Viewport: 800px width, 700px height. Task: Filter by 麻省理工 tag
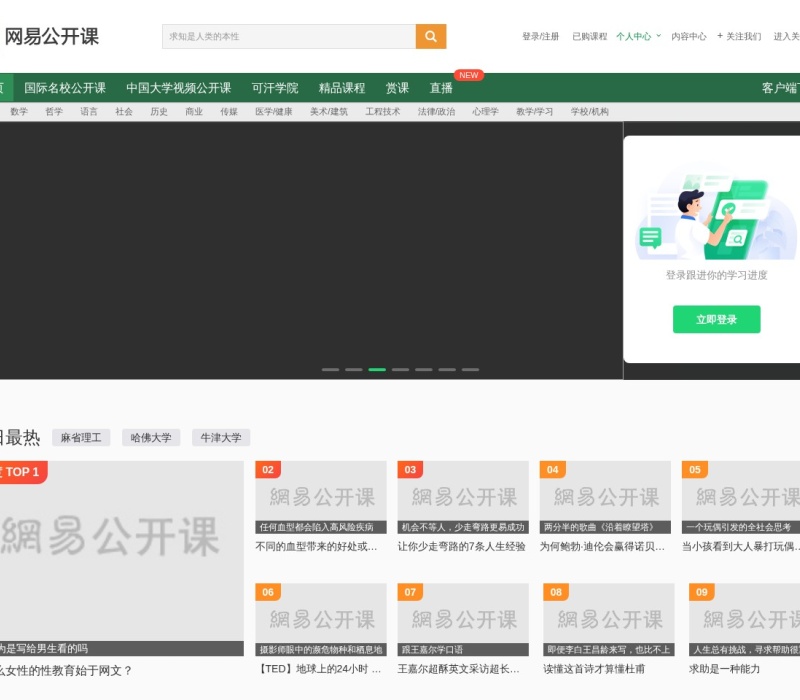click(x=81, y=437)
